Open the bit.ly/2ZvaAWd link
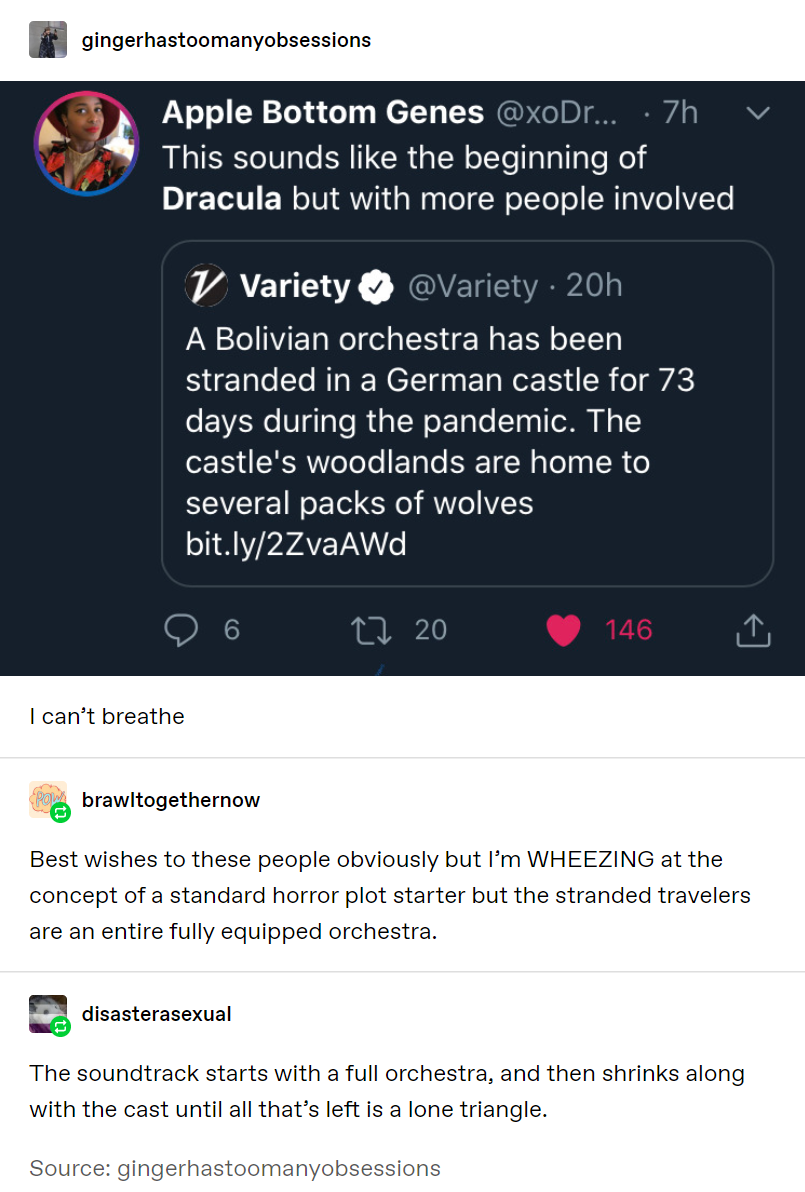 tap(296, 544)
